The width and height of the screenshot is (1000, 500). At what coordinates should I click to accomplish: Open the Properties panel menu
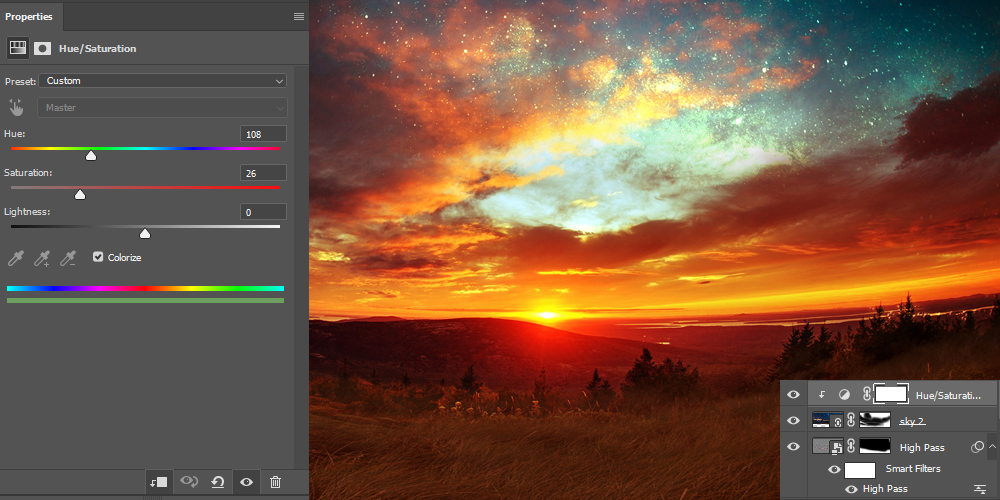[x=298, y=17]
